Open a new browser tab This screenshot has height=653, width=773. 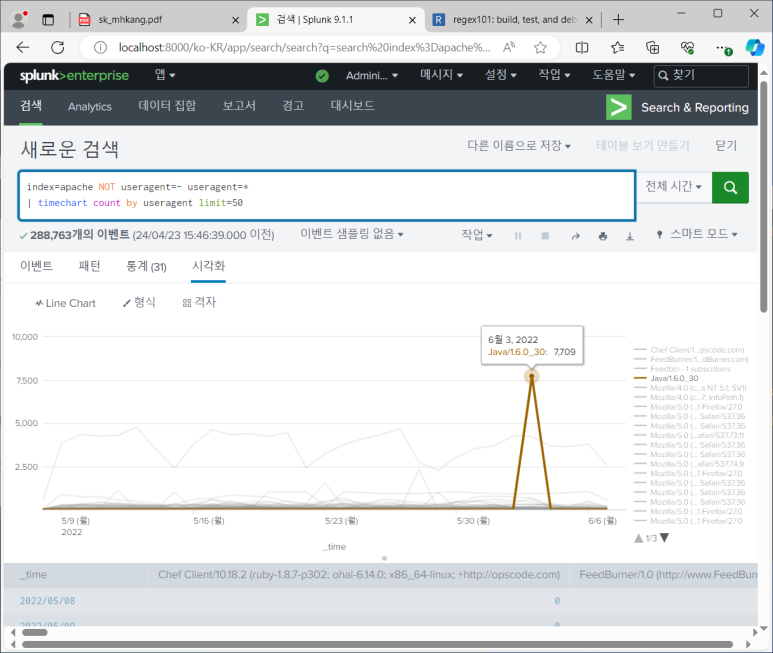618,20
